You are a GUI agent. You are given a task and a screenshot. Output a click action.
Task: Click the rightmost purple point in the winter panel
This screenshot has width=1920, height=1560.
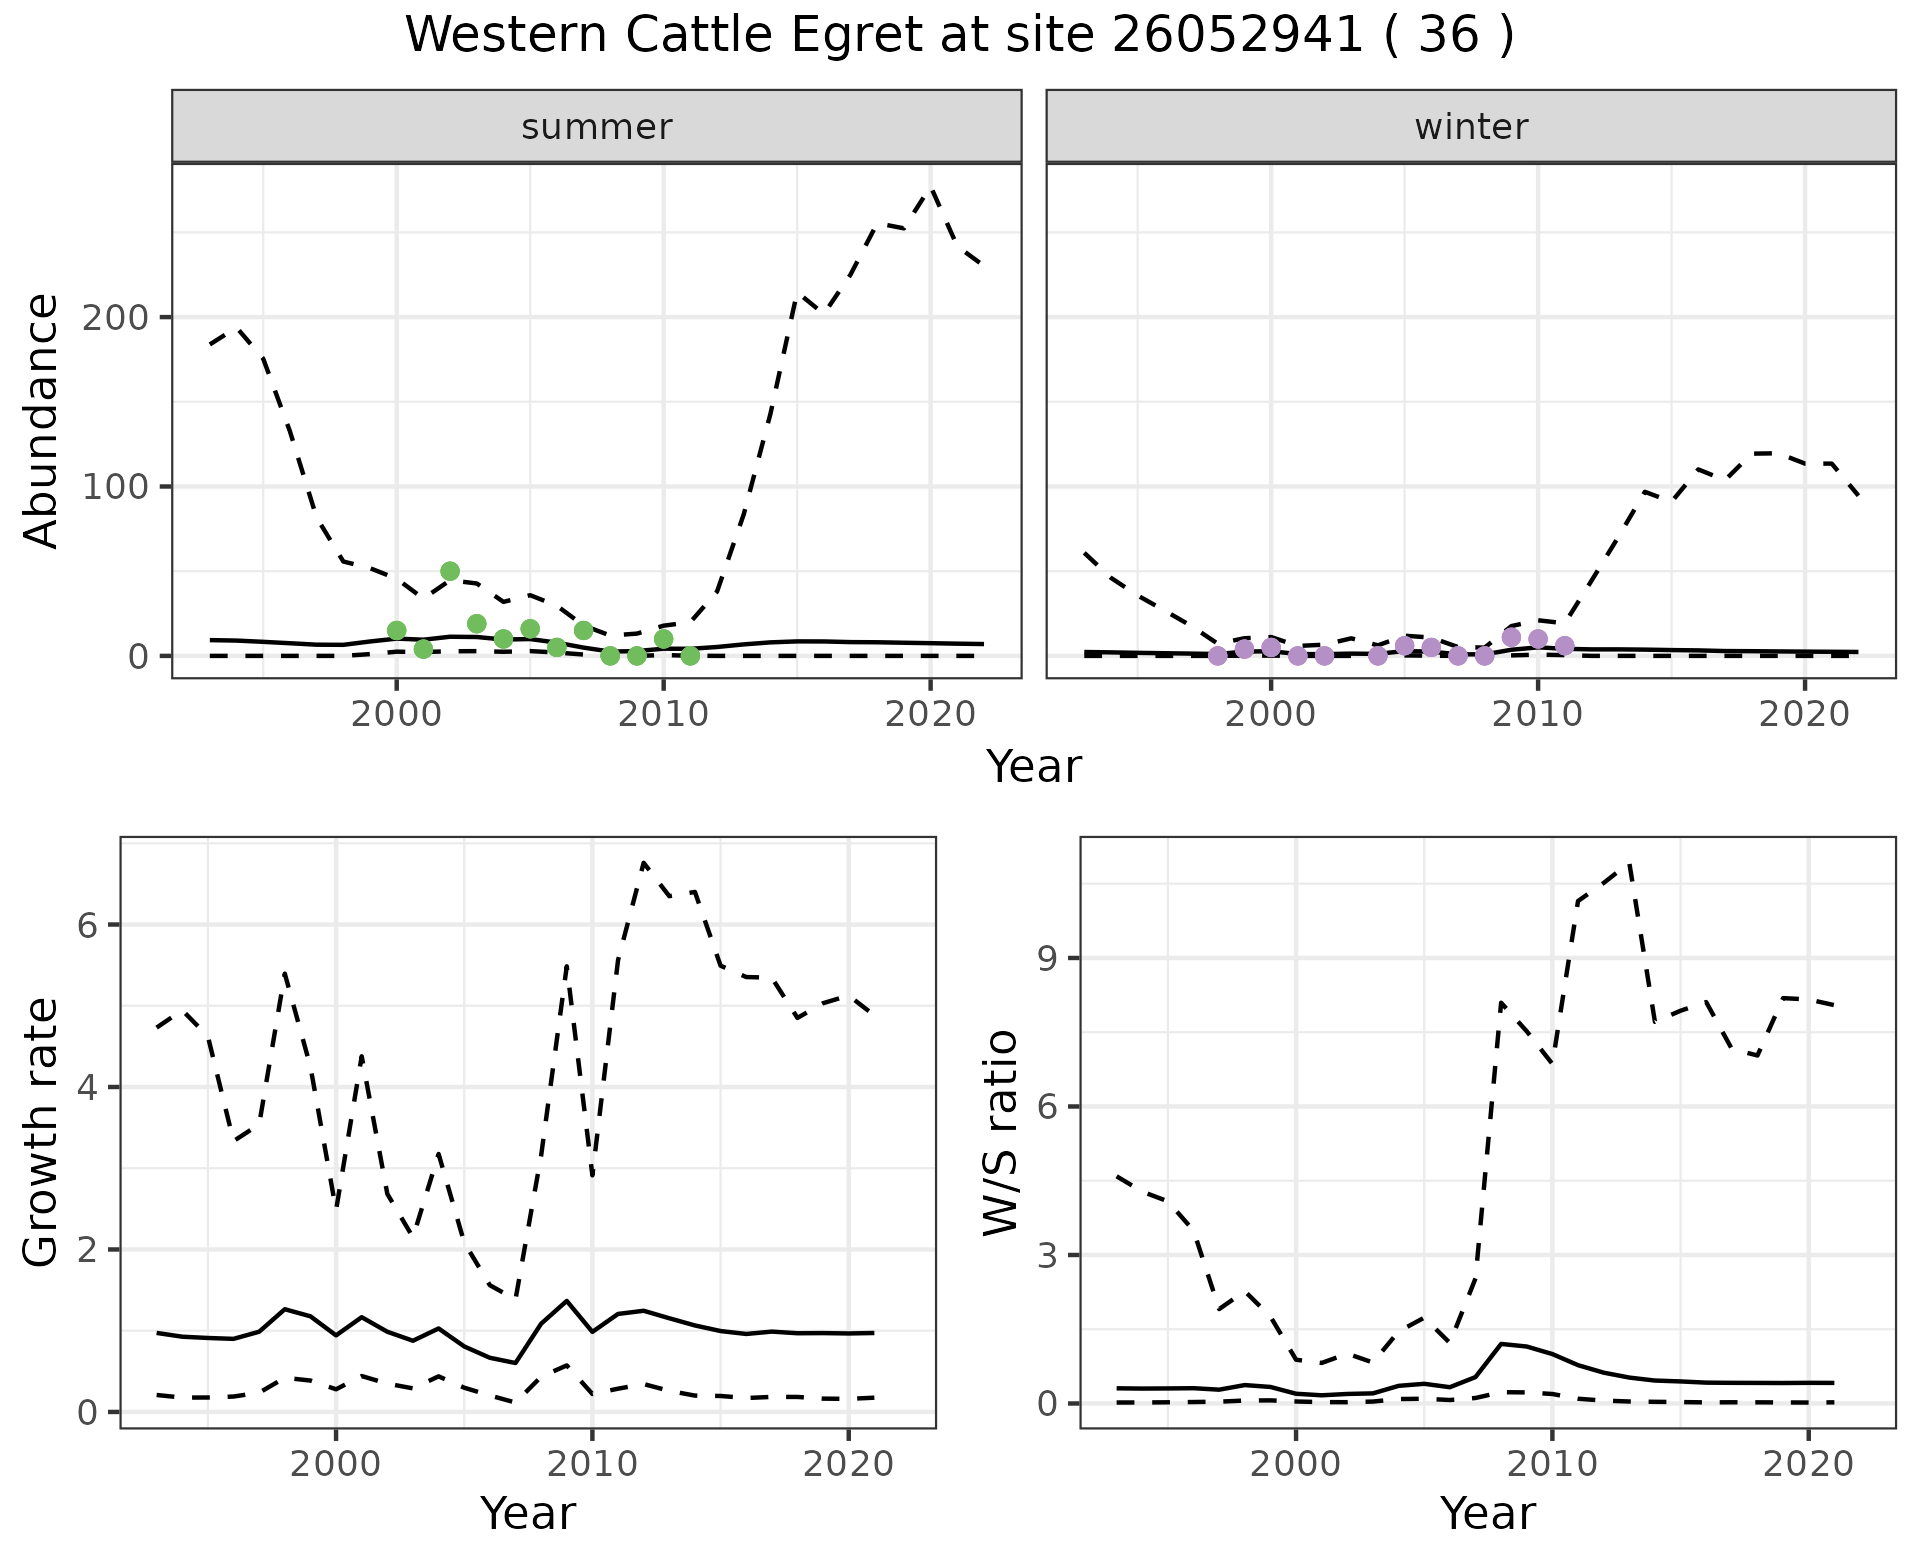1565,646
